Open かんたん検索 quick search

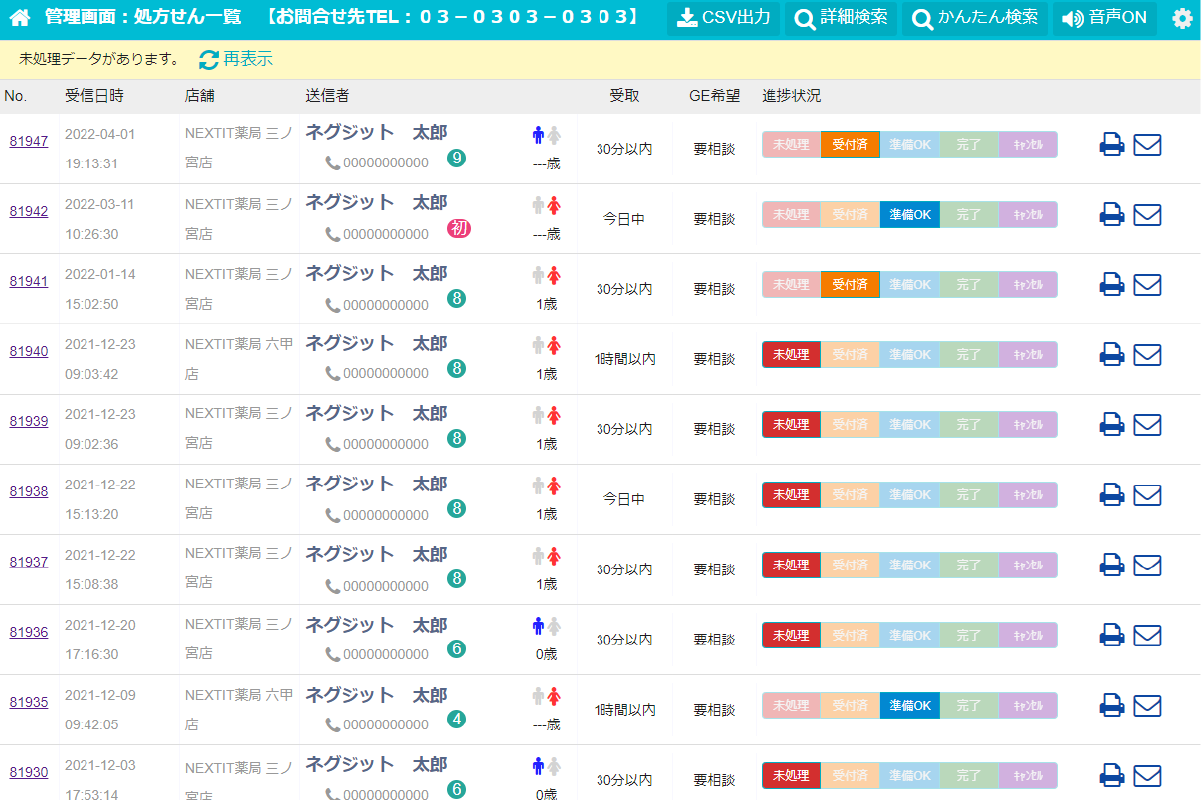tap(974, 19)
